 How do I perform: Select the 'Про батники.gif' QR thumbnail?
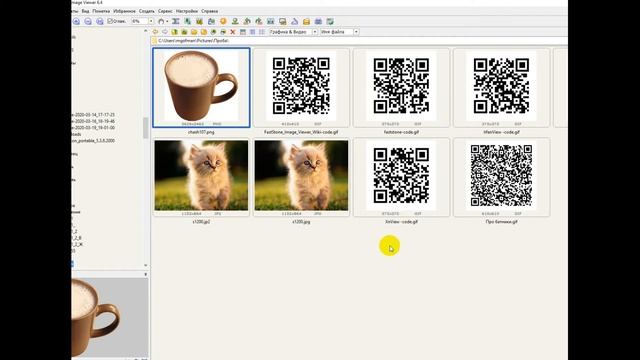click(x=501, y=177)
